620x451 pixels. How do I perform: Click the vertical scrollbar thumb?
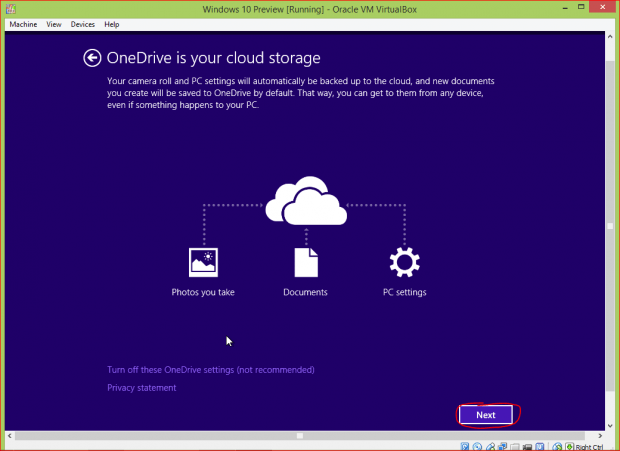[610, 225]
